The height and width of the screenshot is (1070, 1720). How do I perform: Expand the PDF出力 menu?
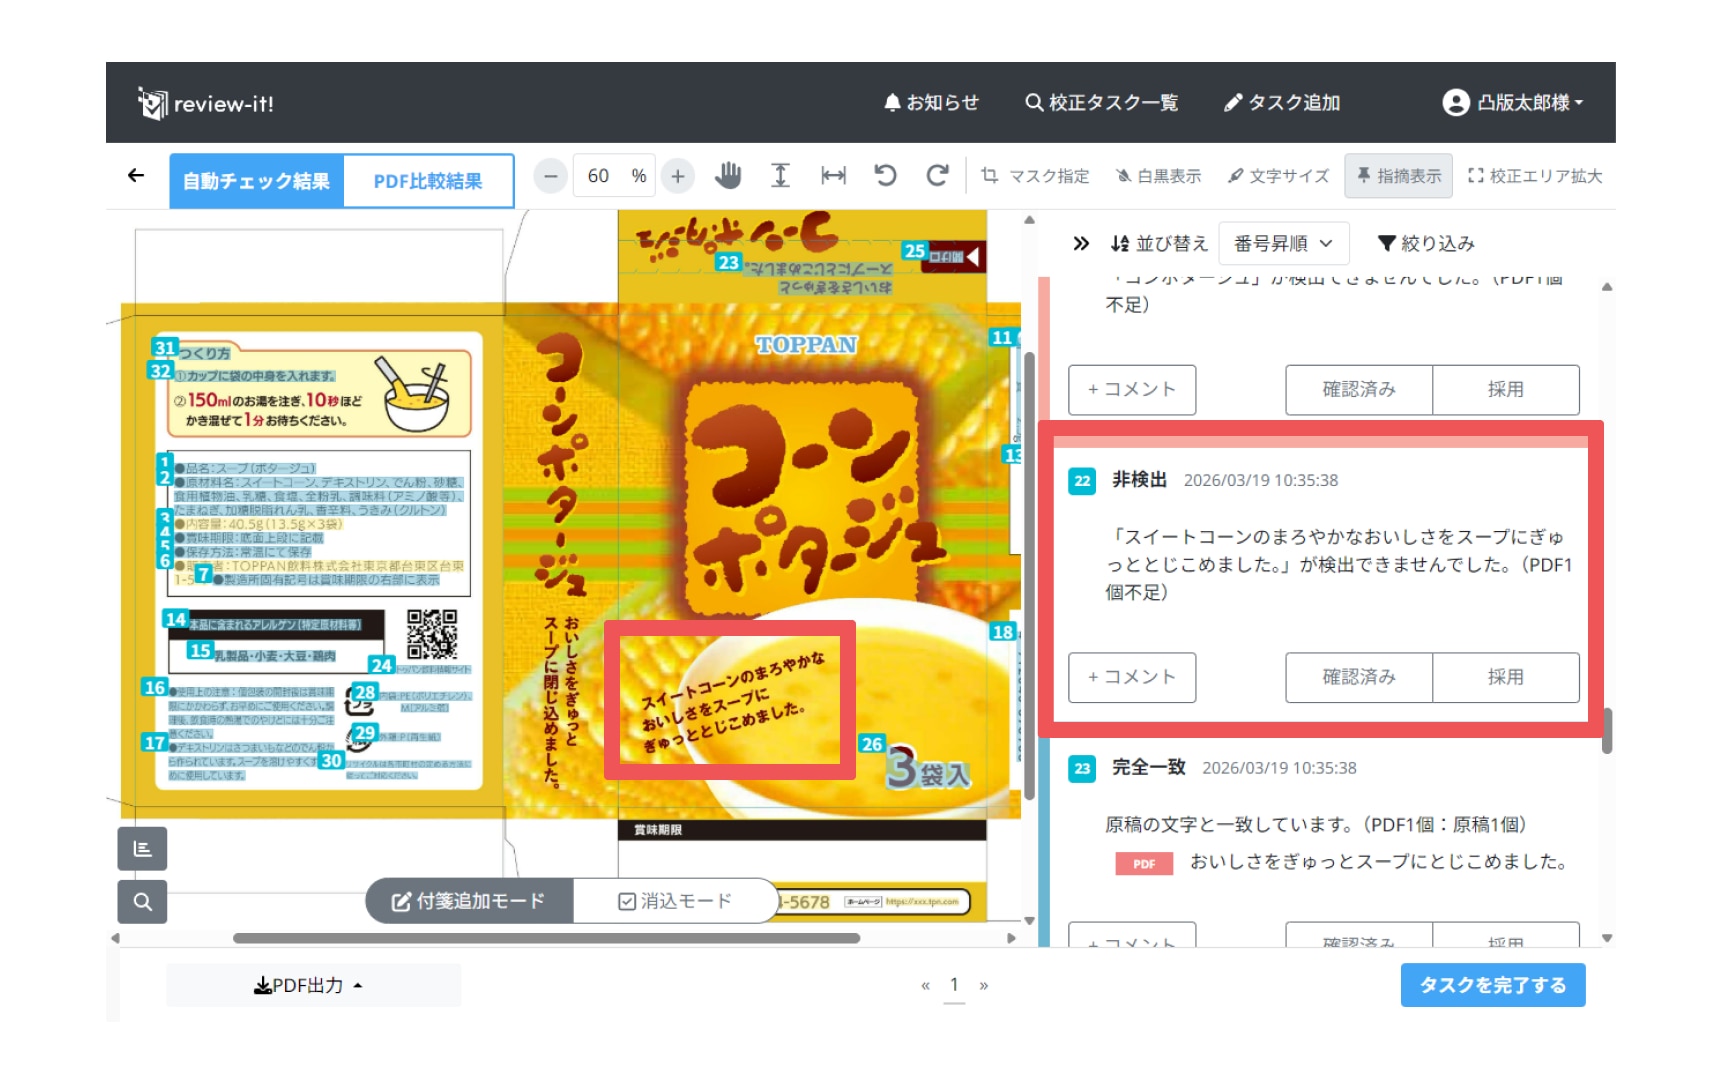[309, 985]
